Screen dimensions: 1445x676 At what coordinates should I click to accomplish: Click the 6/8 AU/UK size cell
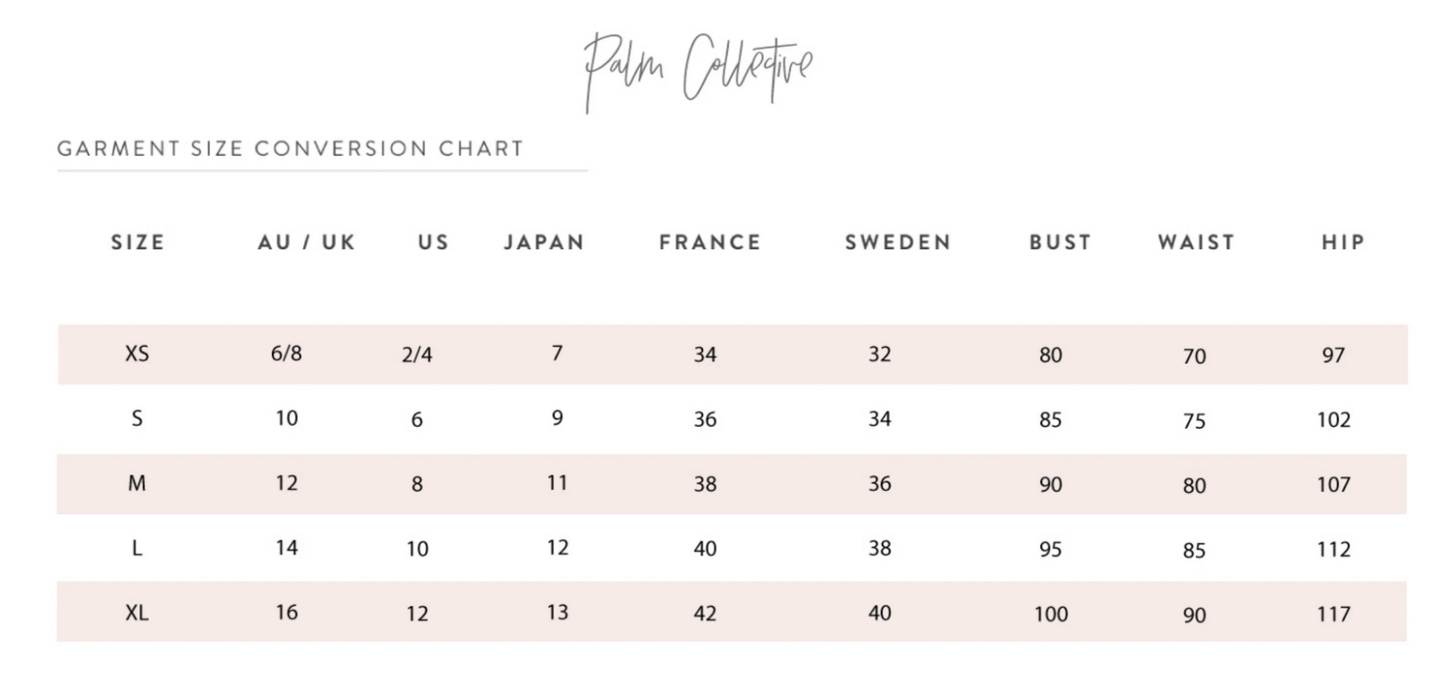287,354
